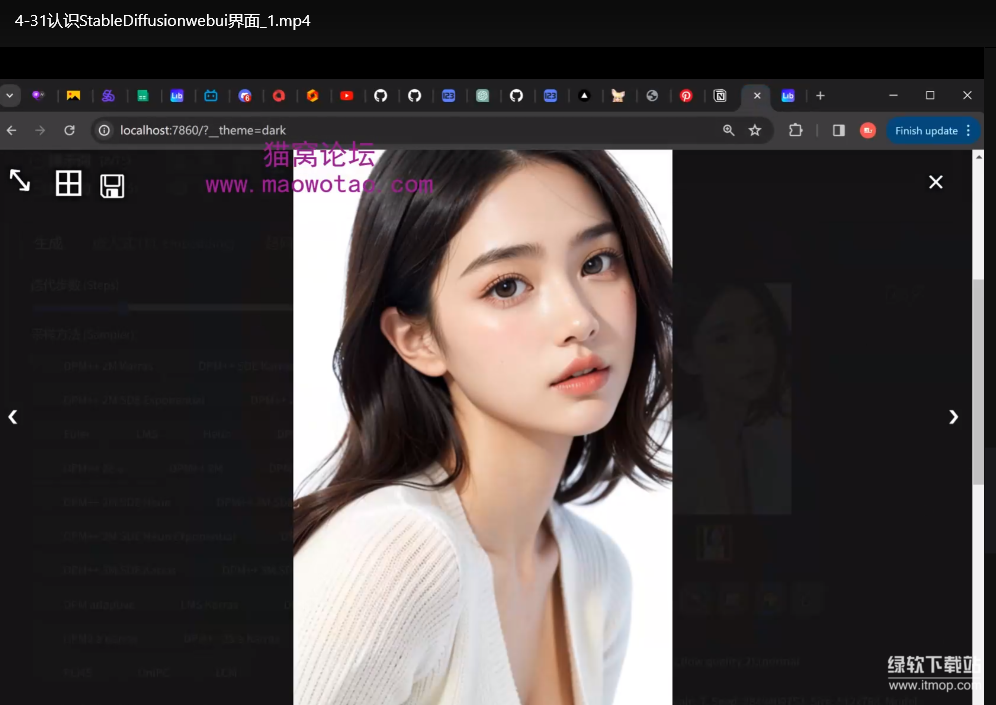This screenshot has width=996, height=705.
Task: Toggle the browser side panel
Action: point(838,130)
